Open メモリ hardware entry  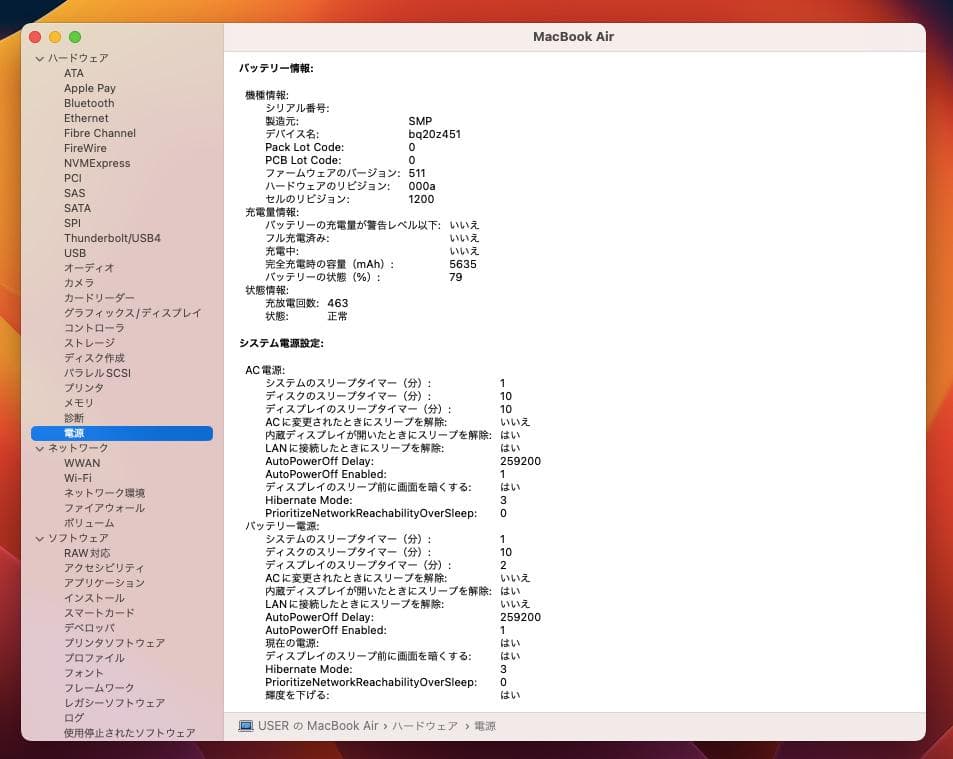79,403
